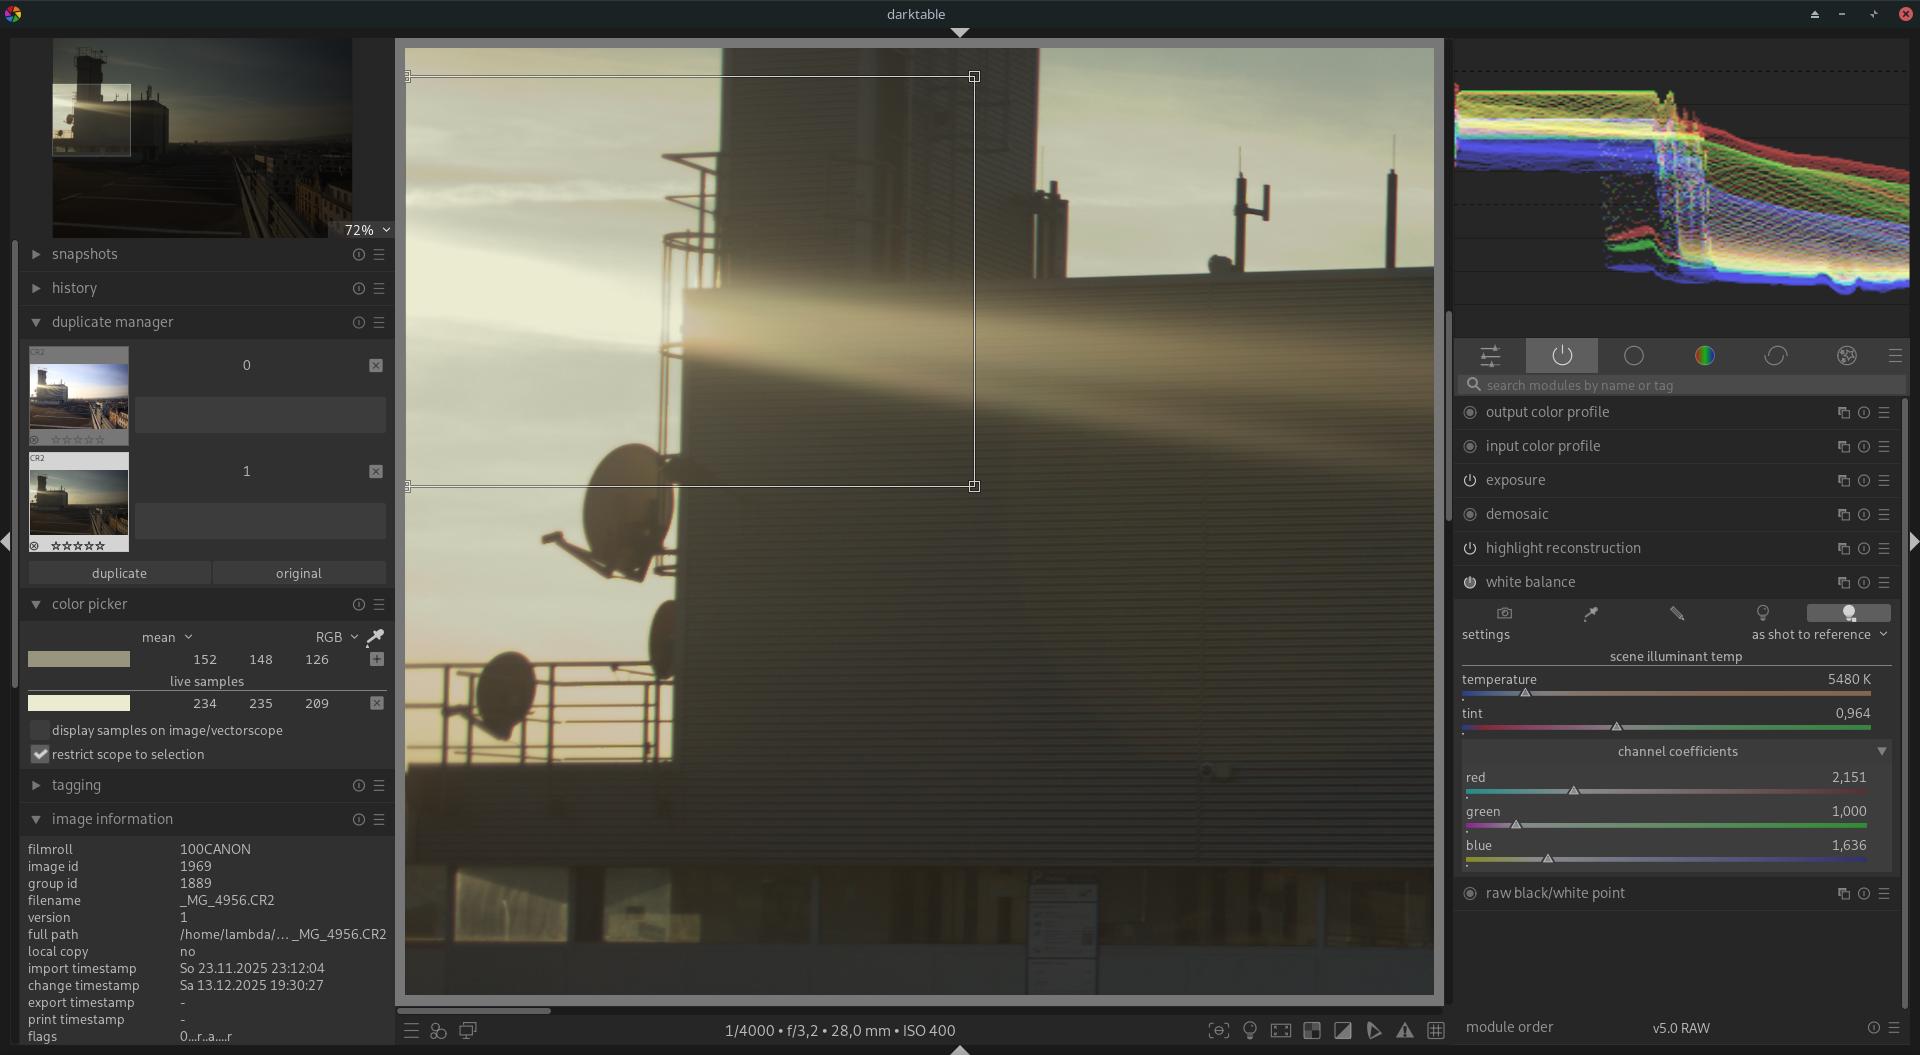This screenshot has width=1920, height=1055.
Task: Toggle the gamut check triangle icon
Action: [x=1405, y=1030]
